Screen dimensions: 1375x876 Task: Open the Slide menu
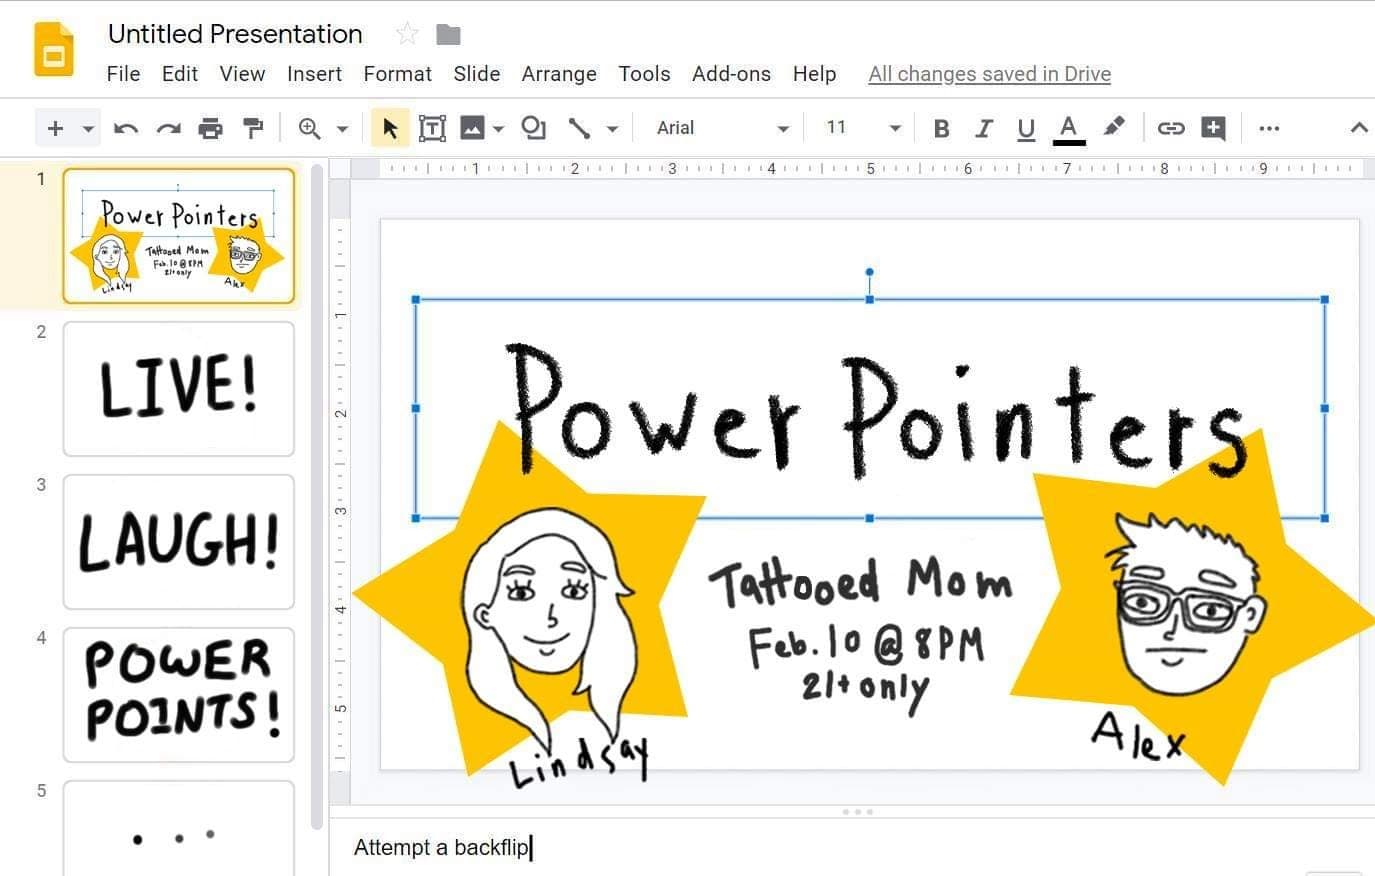(476, 74)
